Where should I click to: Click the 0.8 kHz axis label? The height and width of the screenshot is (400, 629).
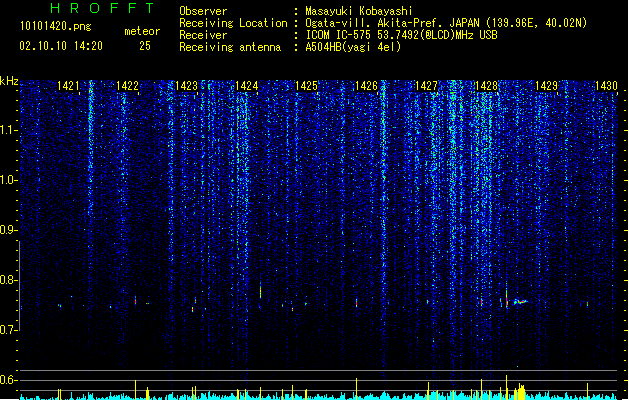click(8, 280)
